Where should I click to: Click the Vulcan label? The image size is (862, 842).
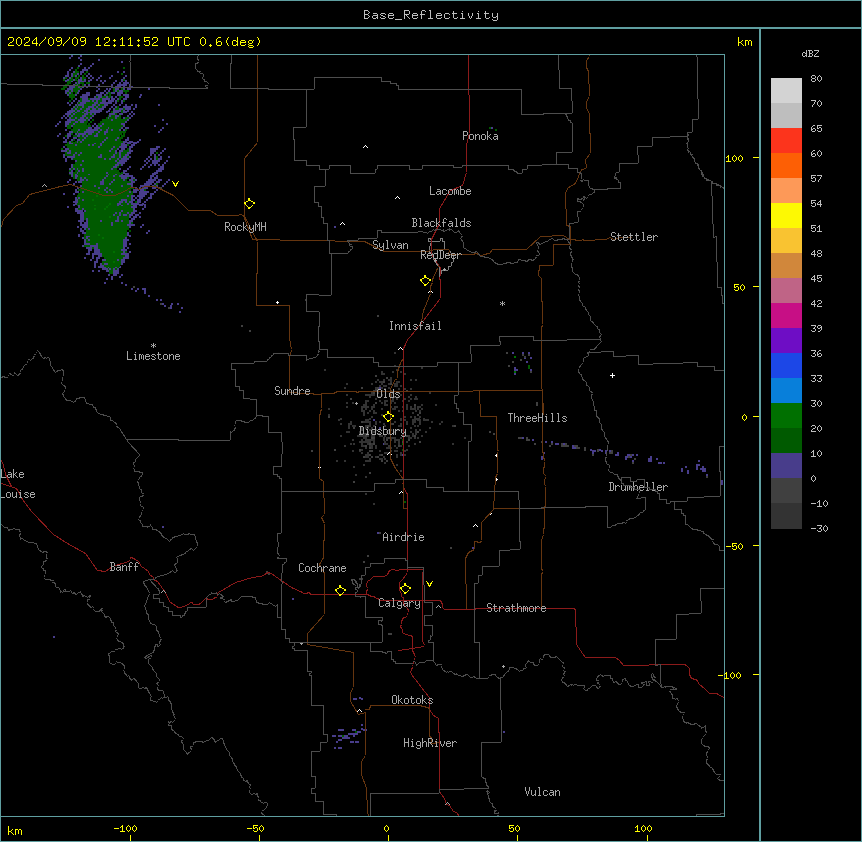(x=542, y=792)
